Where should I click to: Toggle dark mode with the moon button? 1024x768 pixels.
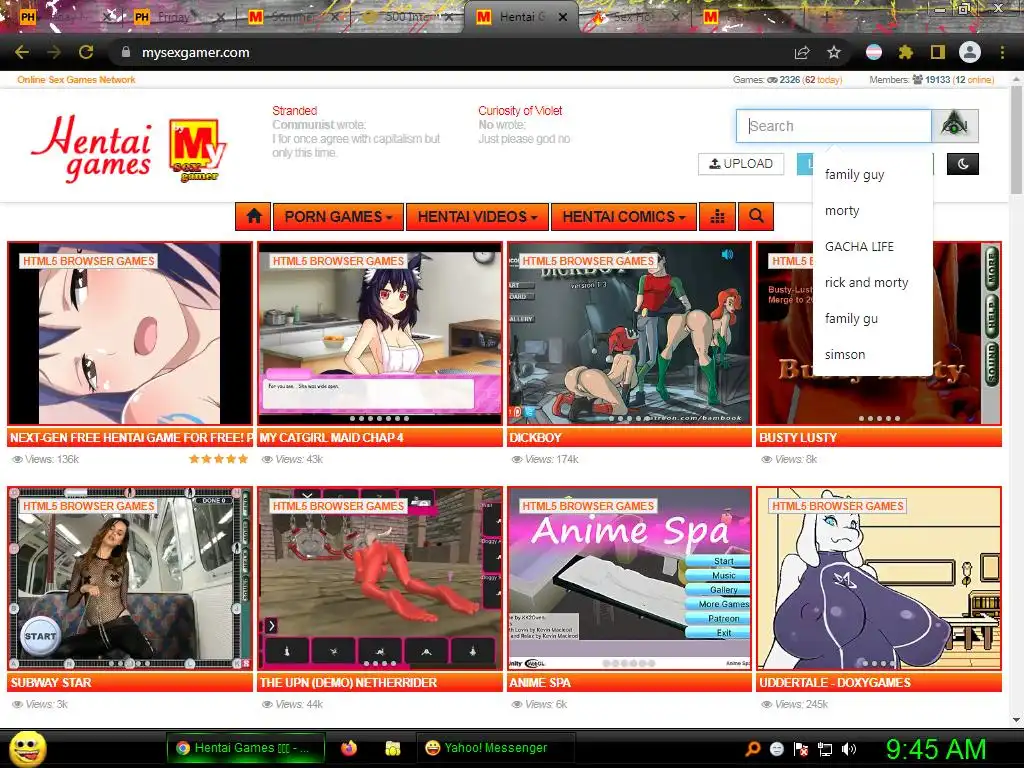[963, 164]
